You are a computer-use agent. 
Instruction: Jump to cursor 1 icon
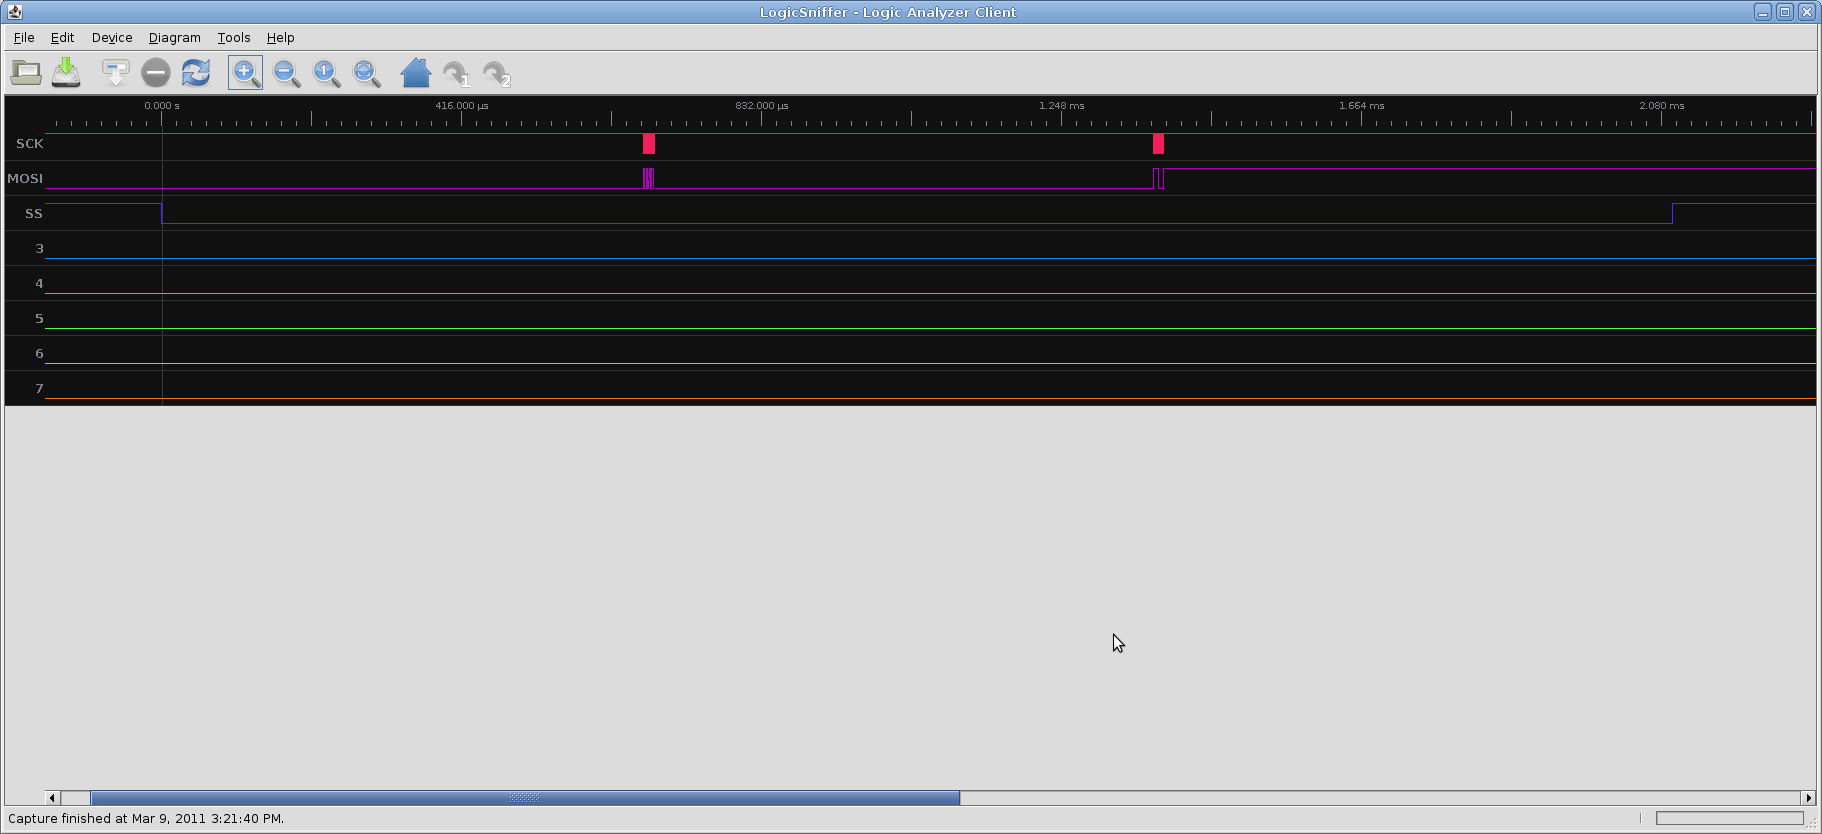click(457, 73)
